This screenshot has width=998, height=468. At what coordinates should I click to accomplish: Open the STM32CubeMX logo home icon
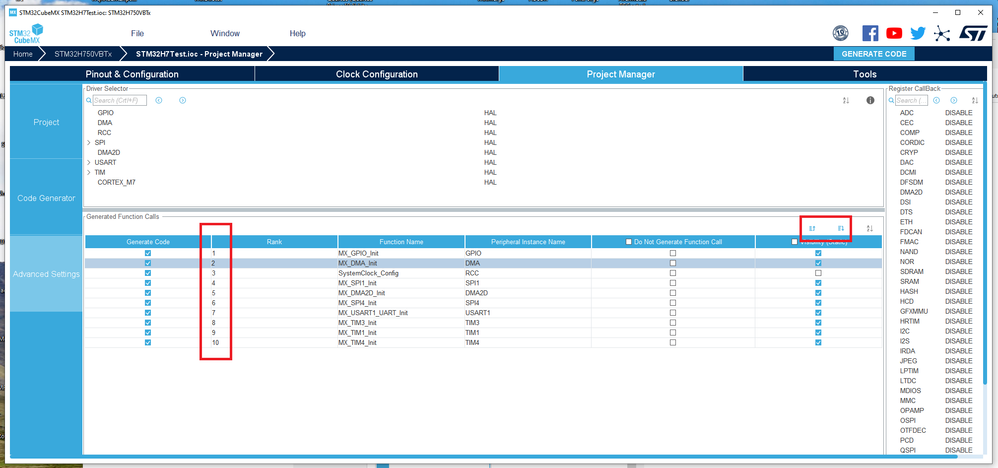point(26,34)
